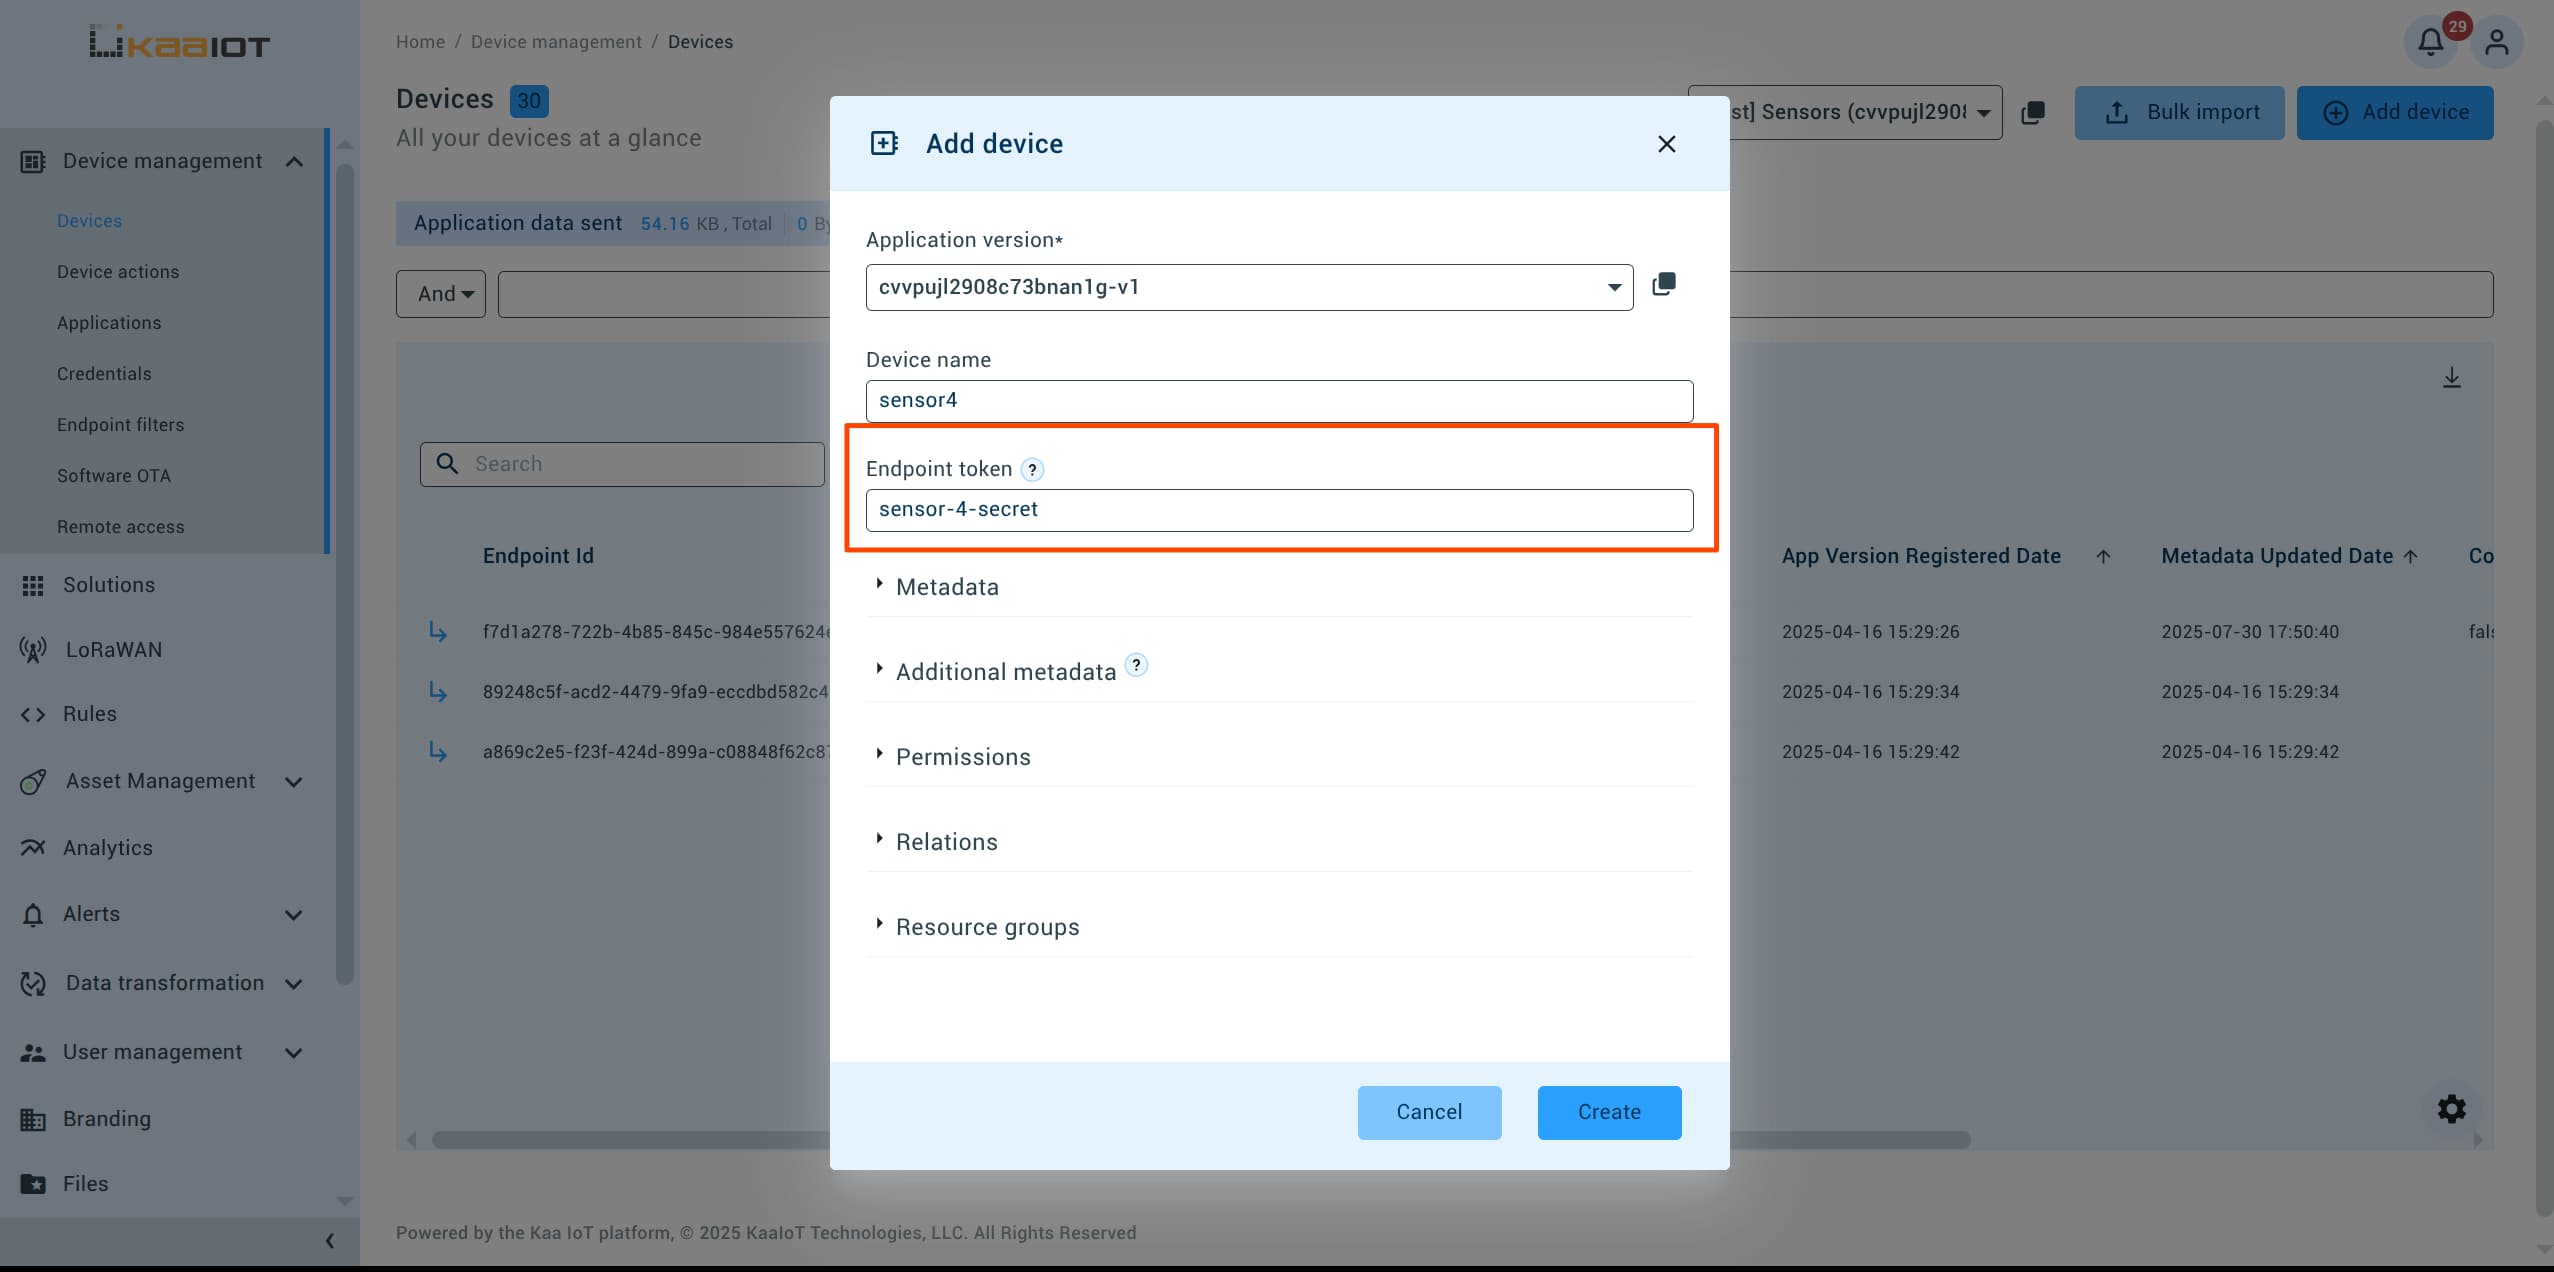Image resolution: width=2554 pixels, height=1272 pixels.
Task: Expand Asset Management menu
Action: (294, 782)
